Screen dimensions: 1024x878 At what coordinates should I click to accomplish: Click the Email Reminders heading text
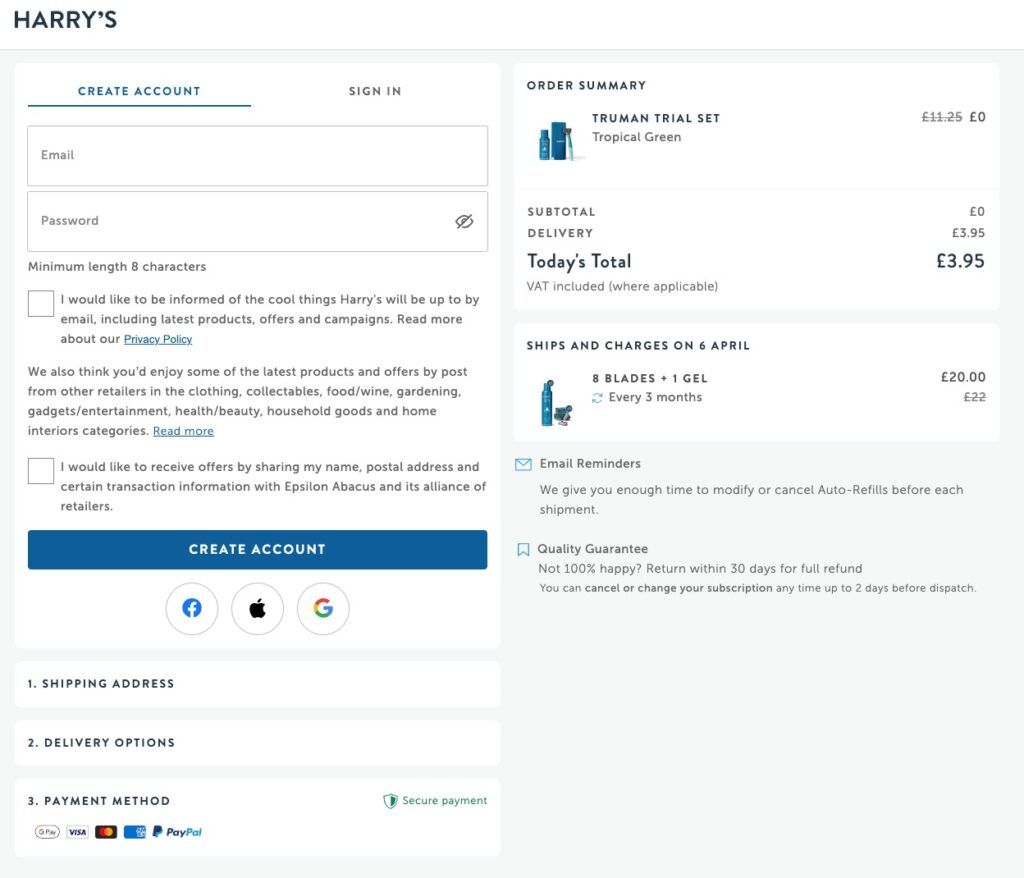(x=590, y=464)
